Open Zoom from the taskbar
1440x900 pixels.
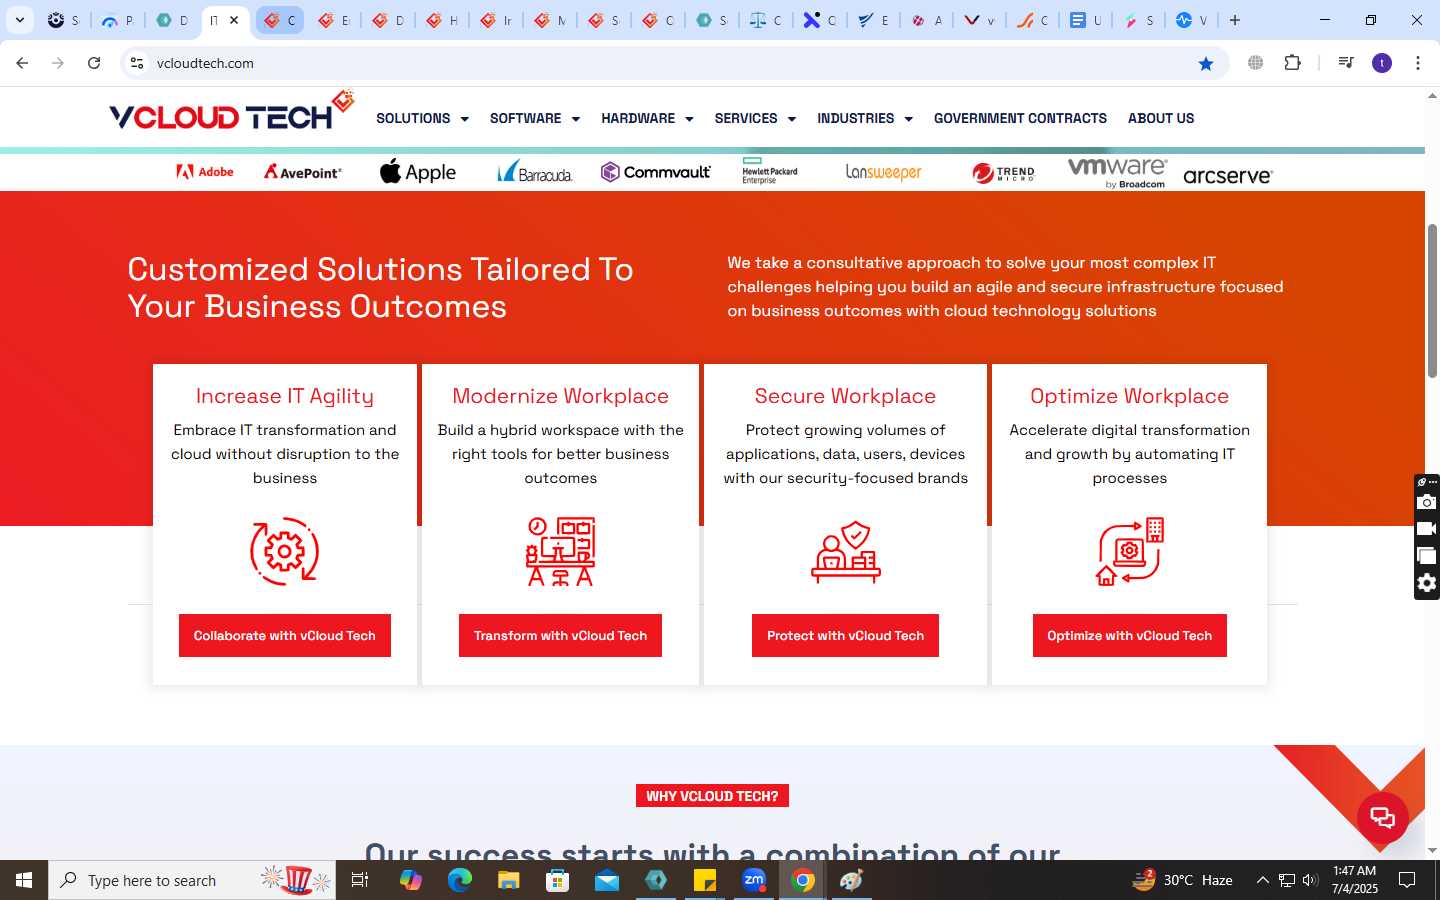[754, 880]
